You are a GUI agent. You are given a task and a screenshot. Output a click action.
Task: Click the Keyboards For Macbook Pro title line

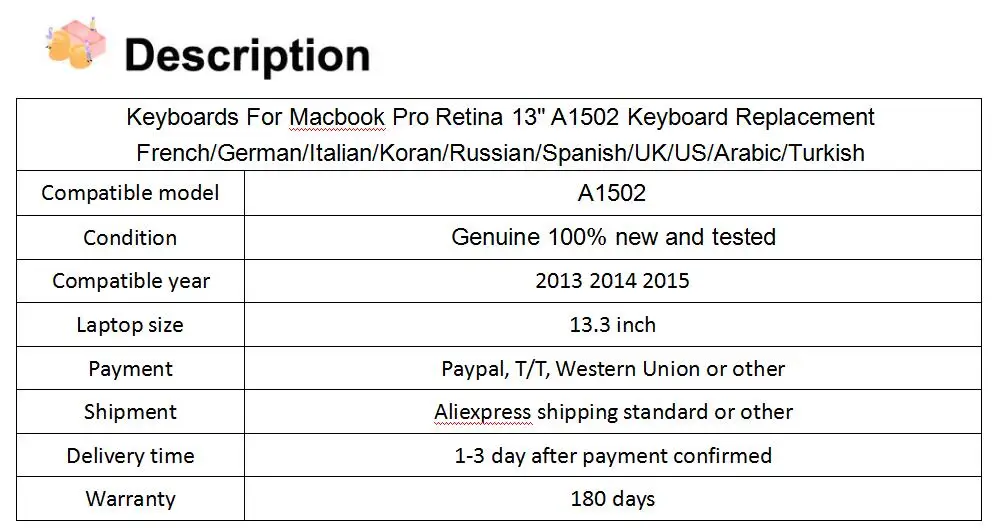[x=500, y=117]
